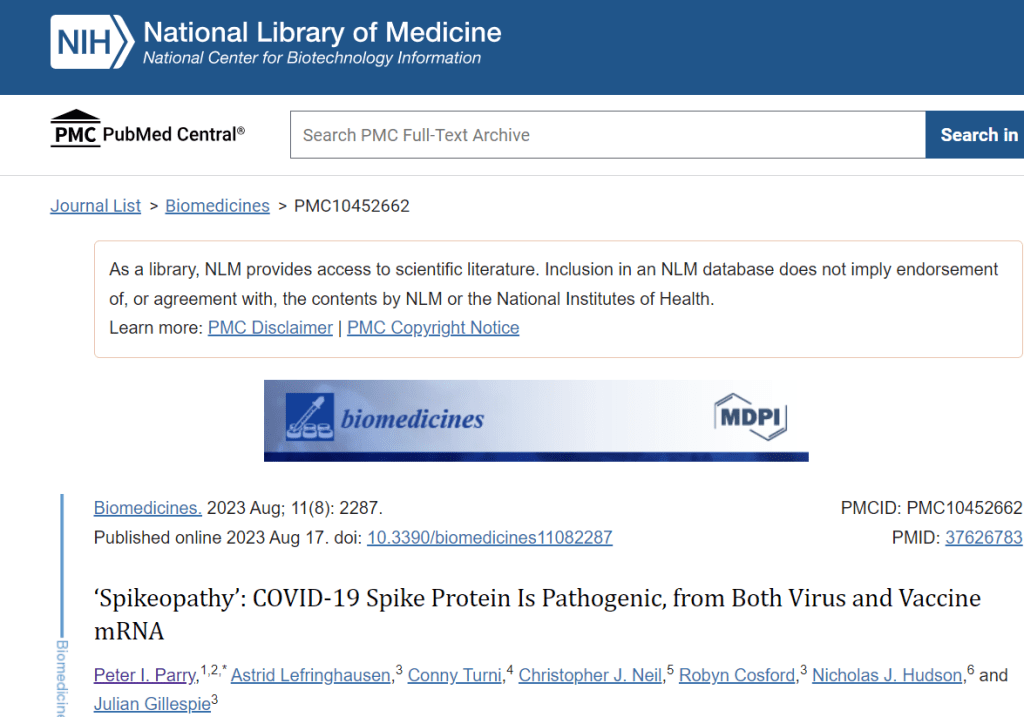Viewport: 1024px width, 717px height.
Task: Click the biomedicines journal flask icon
Action: tap(311, 417)
